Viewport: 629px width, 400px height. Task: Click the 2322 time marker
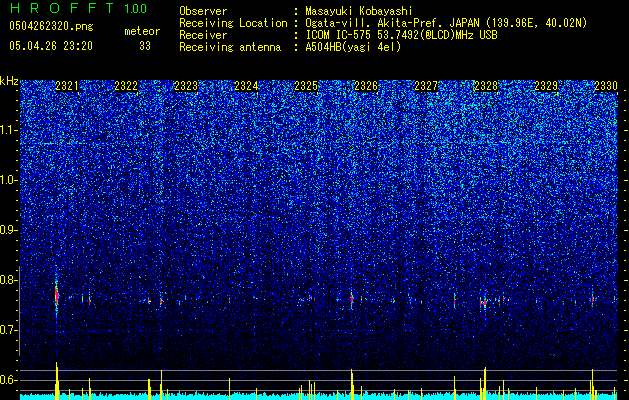pyautogui.click(x=126, y=86)
